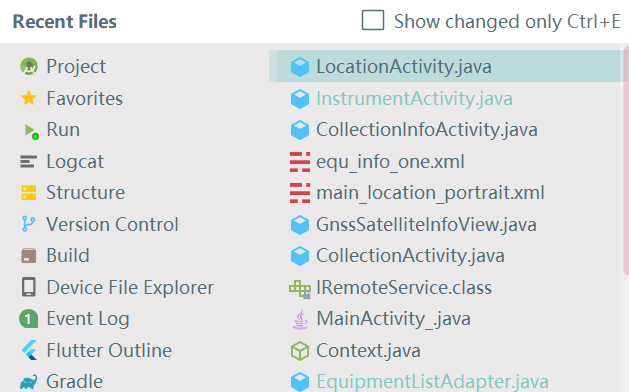The height and width of the screenshot is (392, 629).
Task: Open Context.java from recent files
Action: 368,351
